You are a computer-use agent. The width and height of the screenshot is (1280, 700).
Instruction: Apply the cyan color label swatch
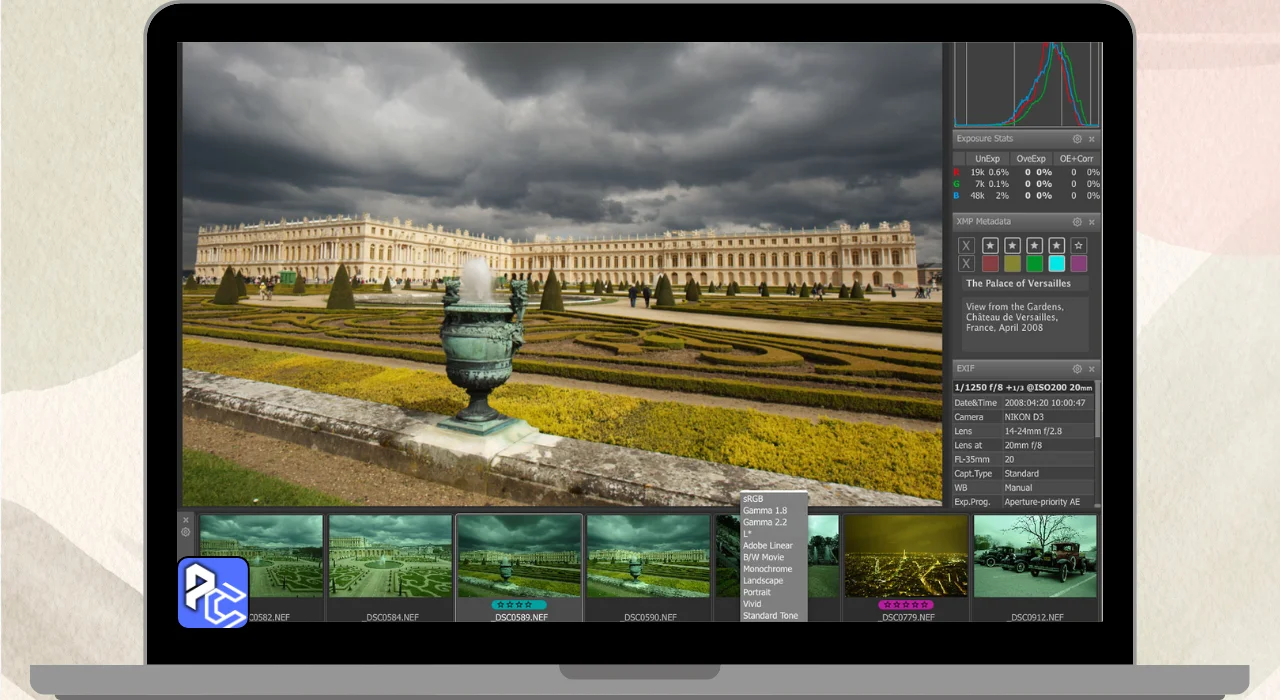(1056, 264)
